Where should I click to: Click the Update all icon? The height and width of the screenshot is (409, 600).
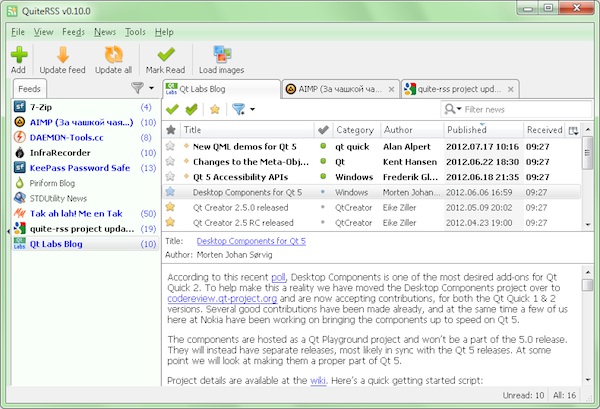[114, 55]
